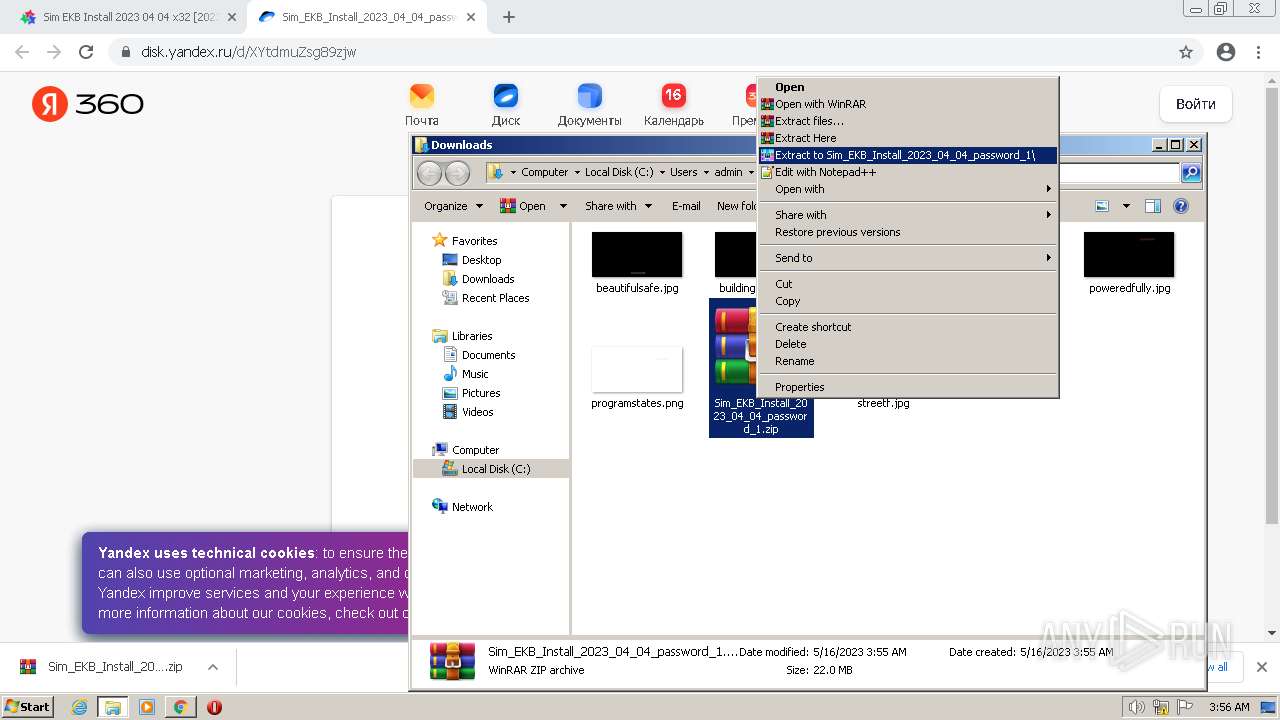Image resolution: width=1280 pixels, height=720 pixels.
Task: Open a new Chrome tab
Action: point(509,17)
